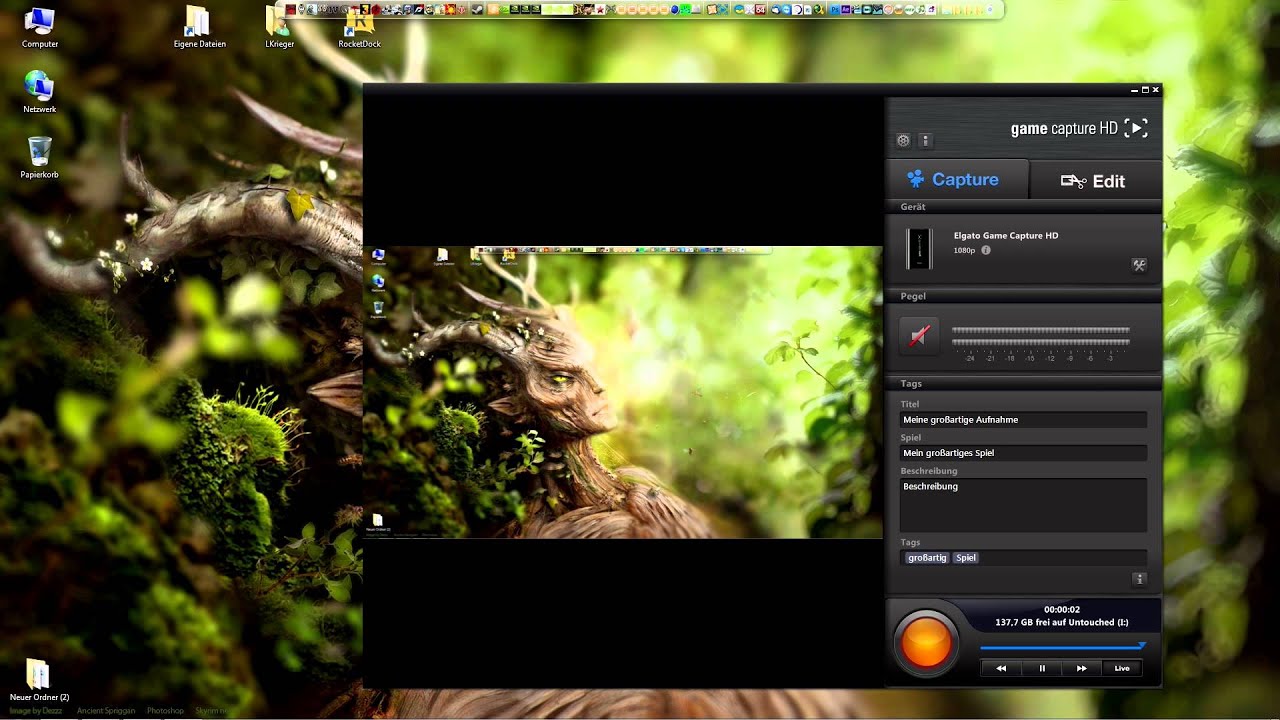The height and width of the screenshot is (720, 1280).
Task: Select the 'Spiel' tag chip
Action: point(966,558)
